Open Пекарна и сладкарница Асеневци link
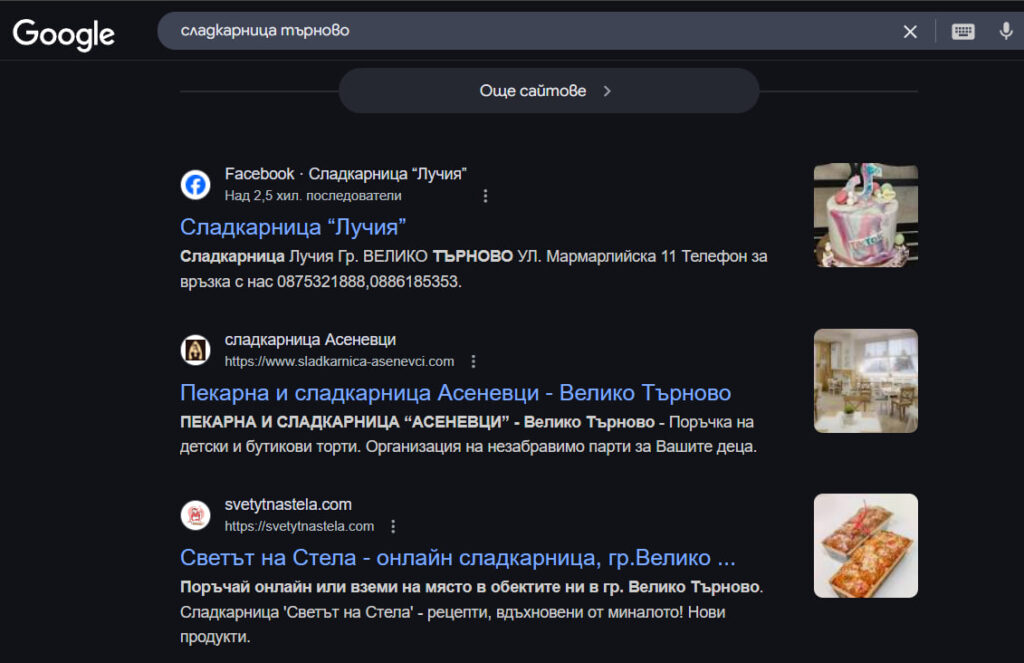This screenshot has width=1024, height=663. point(455,392)
